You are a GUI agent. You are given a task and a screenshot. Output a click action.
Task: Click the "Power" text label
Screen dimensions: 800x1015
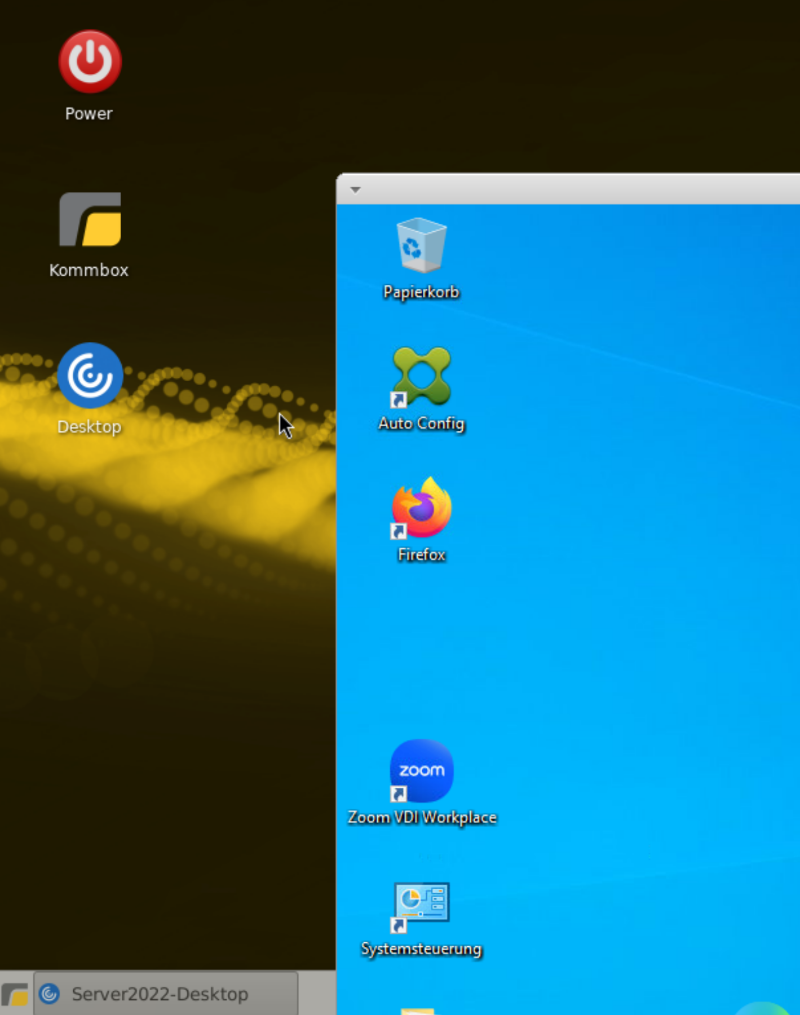[89, 114]
